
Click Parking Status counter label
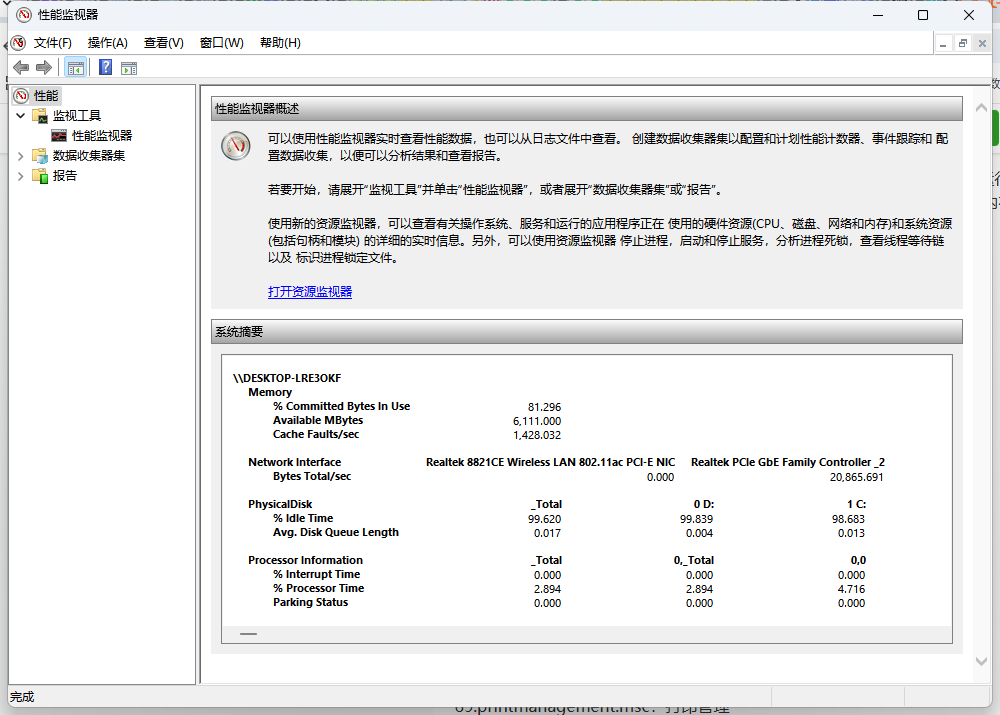[x=311, y=603]
